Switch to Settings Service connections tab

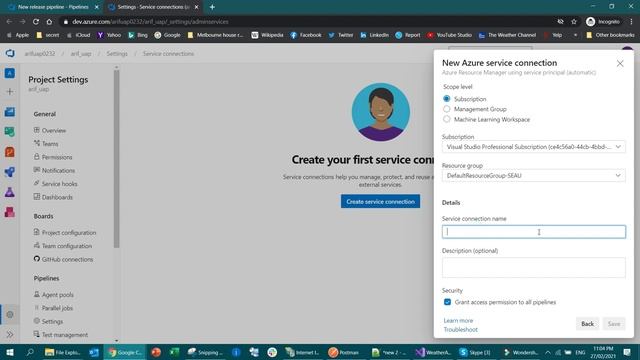153,7
